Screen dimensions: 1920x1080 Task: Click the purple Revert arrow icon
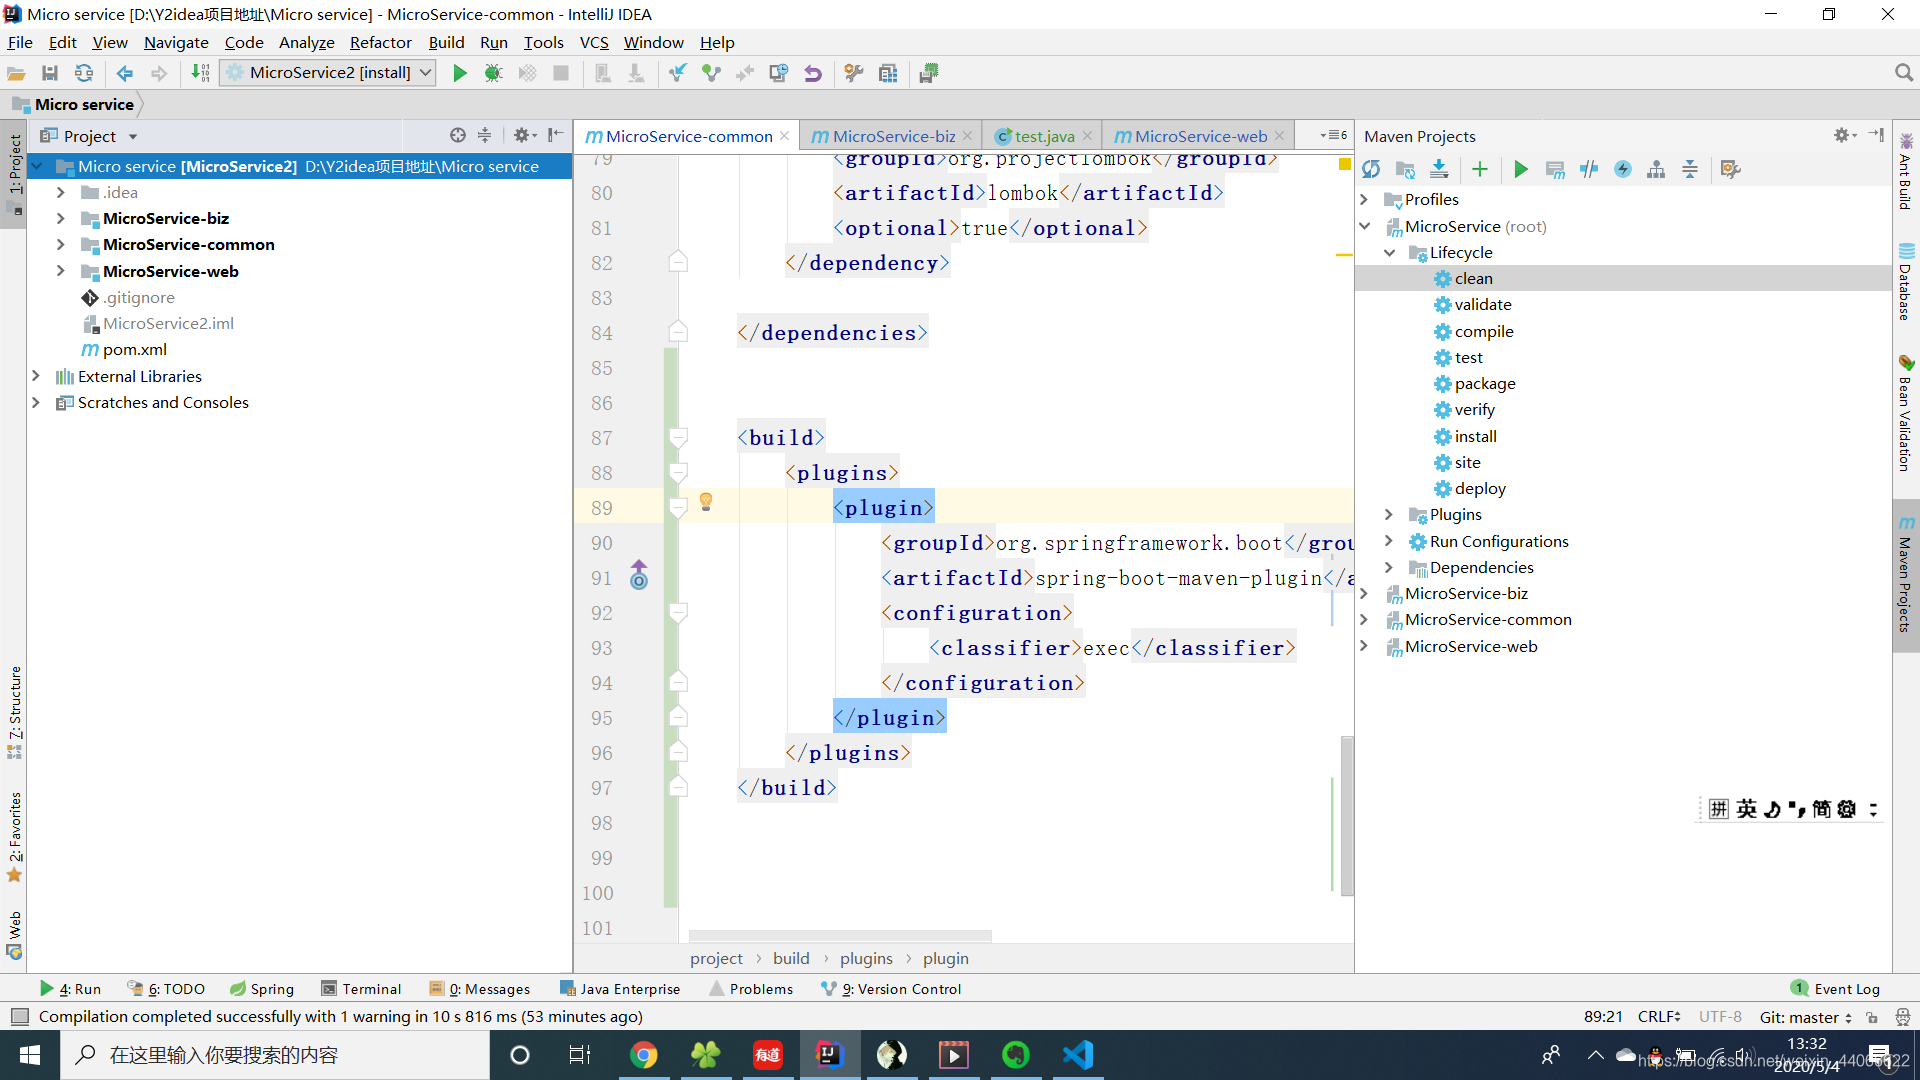pos(813,73)
